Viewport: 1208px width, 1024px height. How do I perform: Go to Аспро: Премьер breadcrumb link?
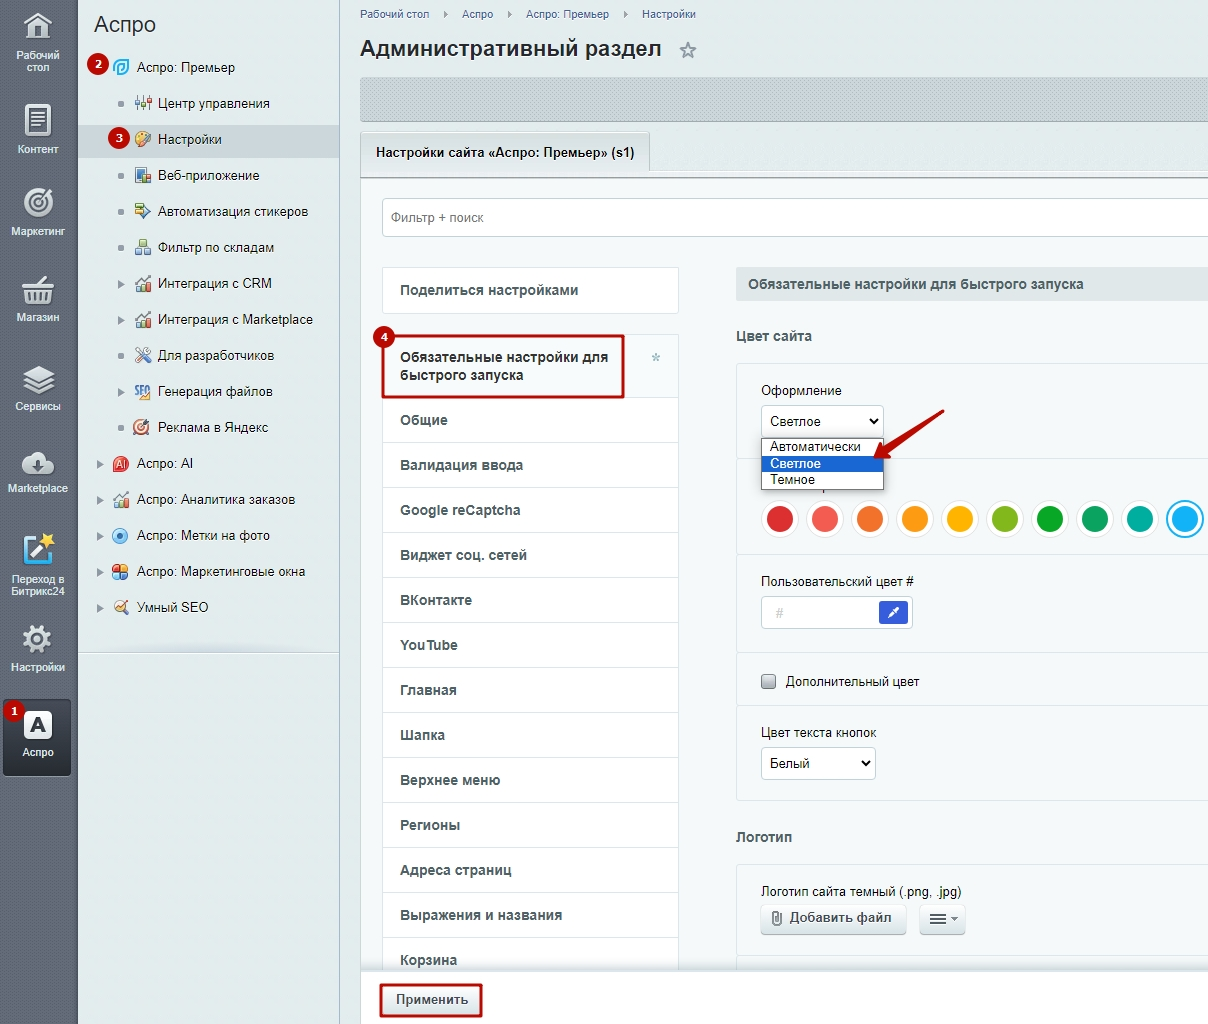567,14
